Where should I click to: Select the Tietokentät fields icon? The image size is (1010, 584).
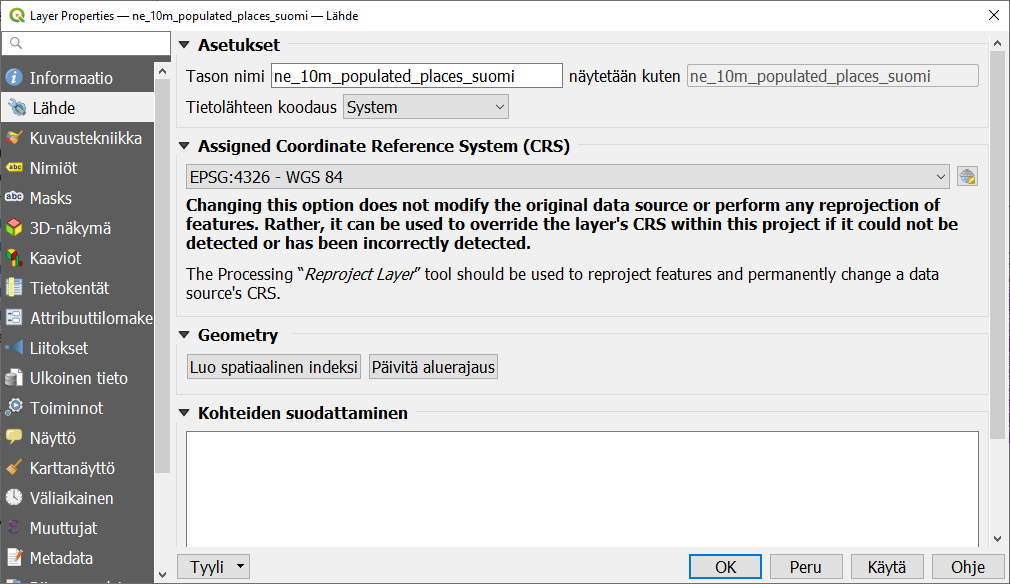[x=14, y=288]
